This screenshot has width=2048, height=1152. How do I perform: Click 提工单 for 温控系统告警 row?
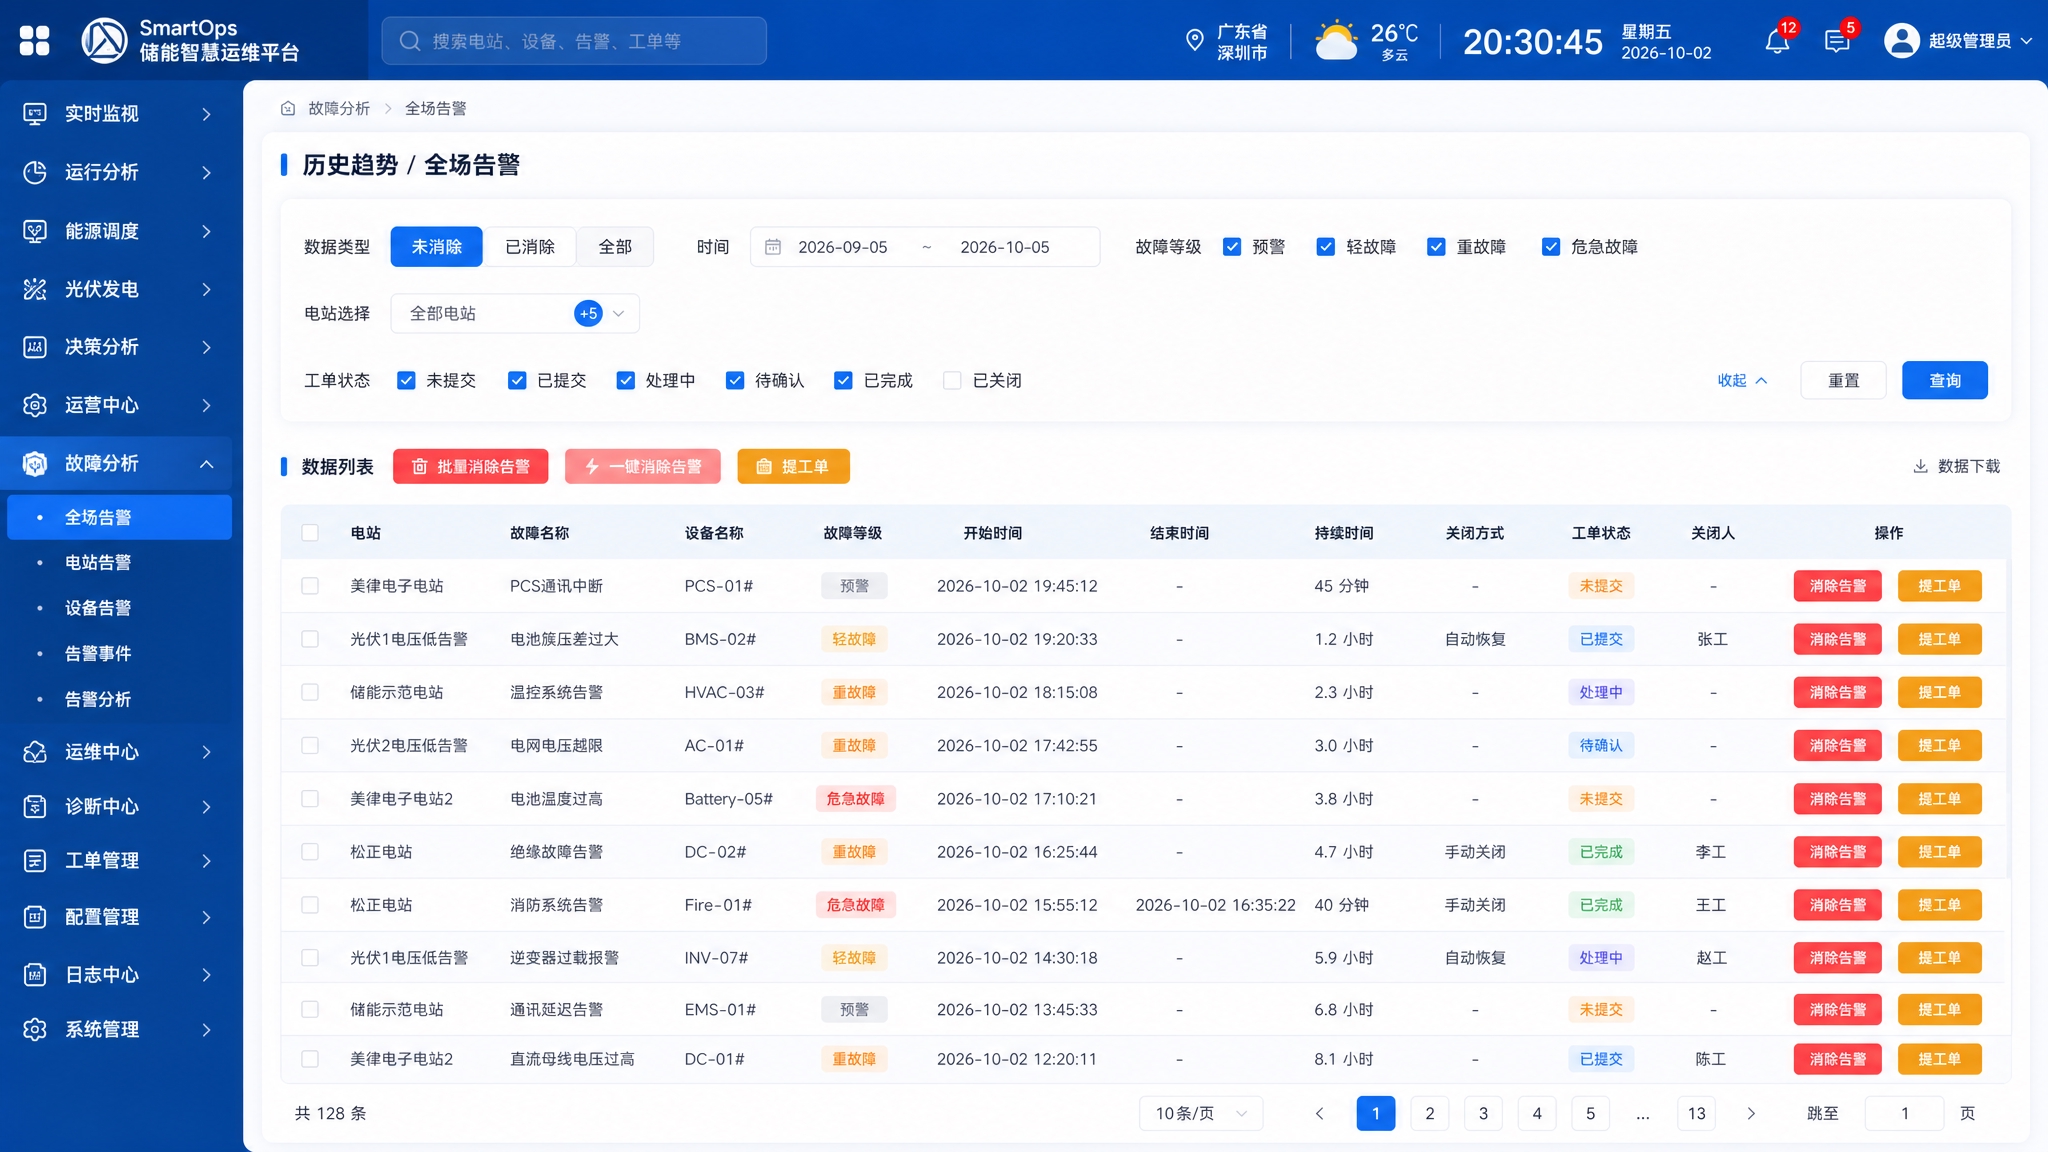tap(1939, 692)
